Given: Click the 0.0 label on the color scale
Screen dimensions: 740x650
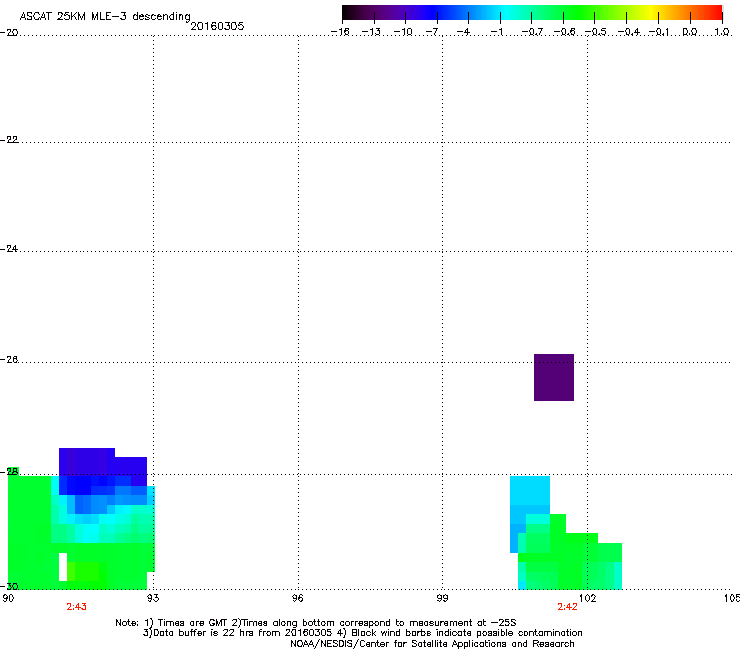Looking at the screenshot, I should click(x=690, y=32).
